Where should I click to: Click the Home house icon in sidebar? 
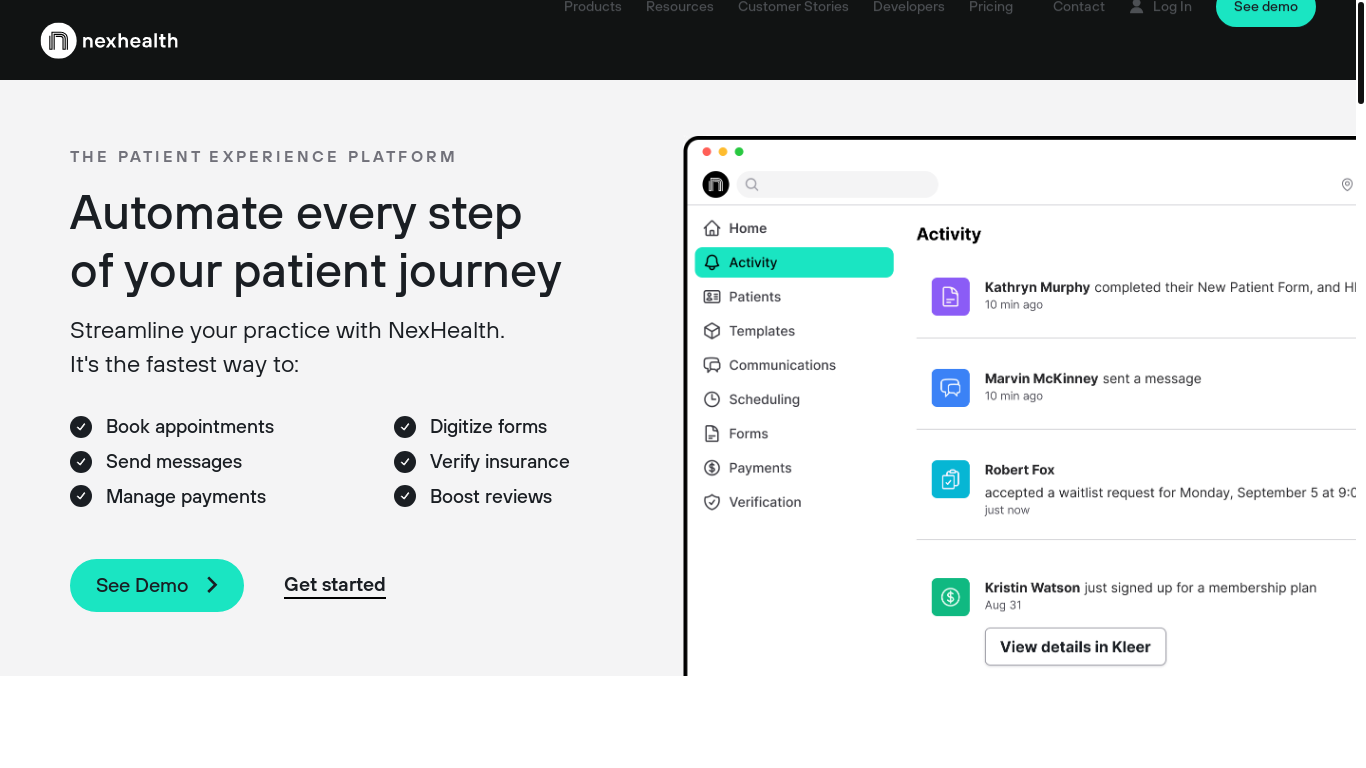coord(712,228)
